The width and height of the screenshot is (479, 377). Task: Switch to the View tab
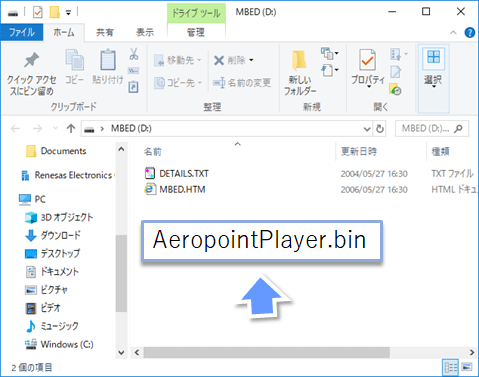coord(145,33)
